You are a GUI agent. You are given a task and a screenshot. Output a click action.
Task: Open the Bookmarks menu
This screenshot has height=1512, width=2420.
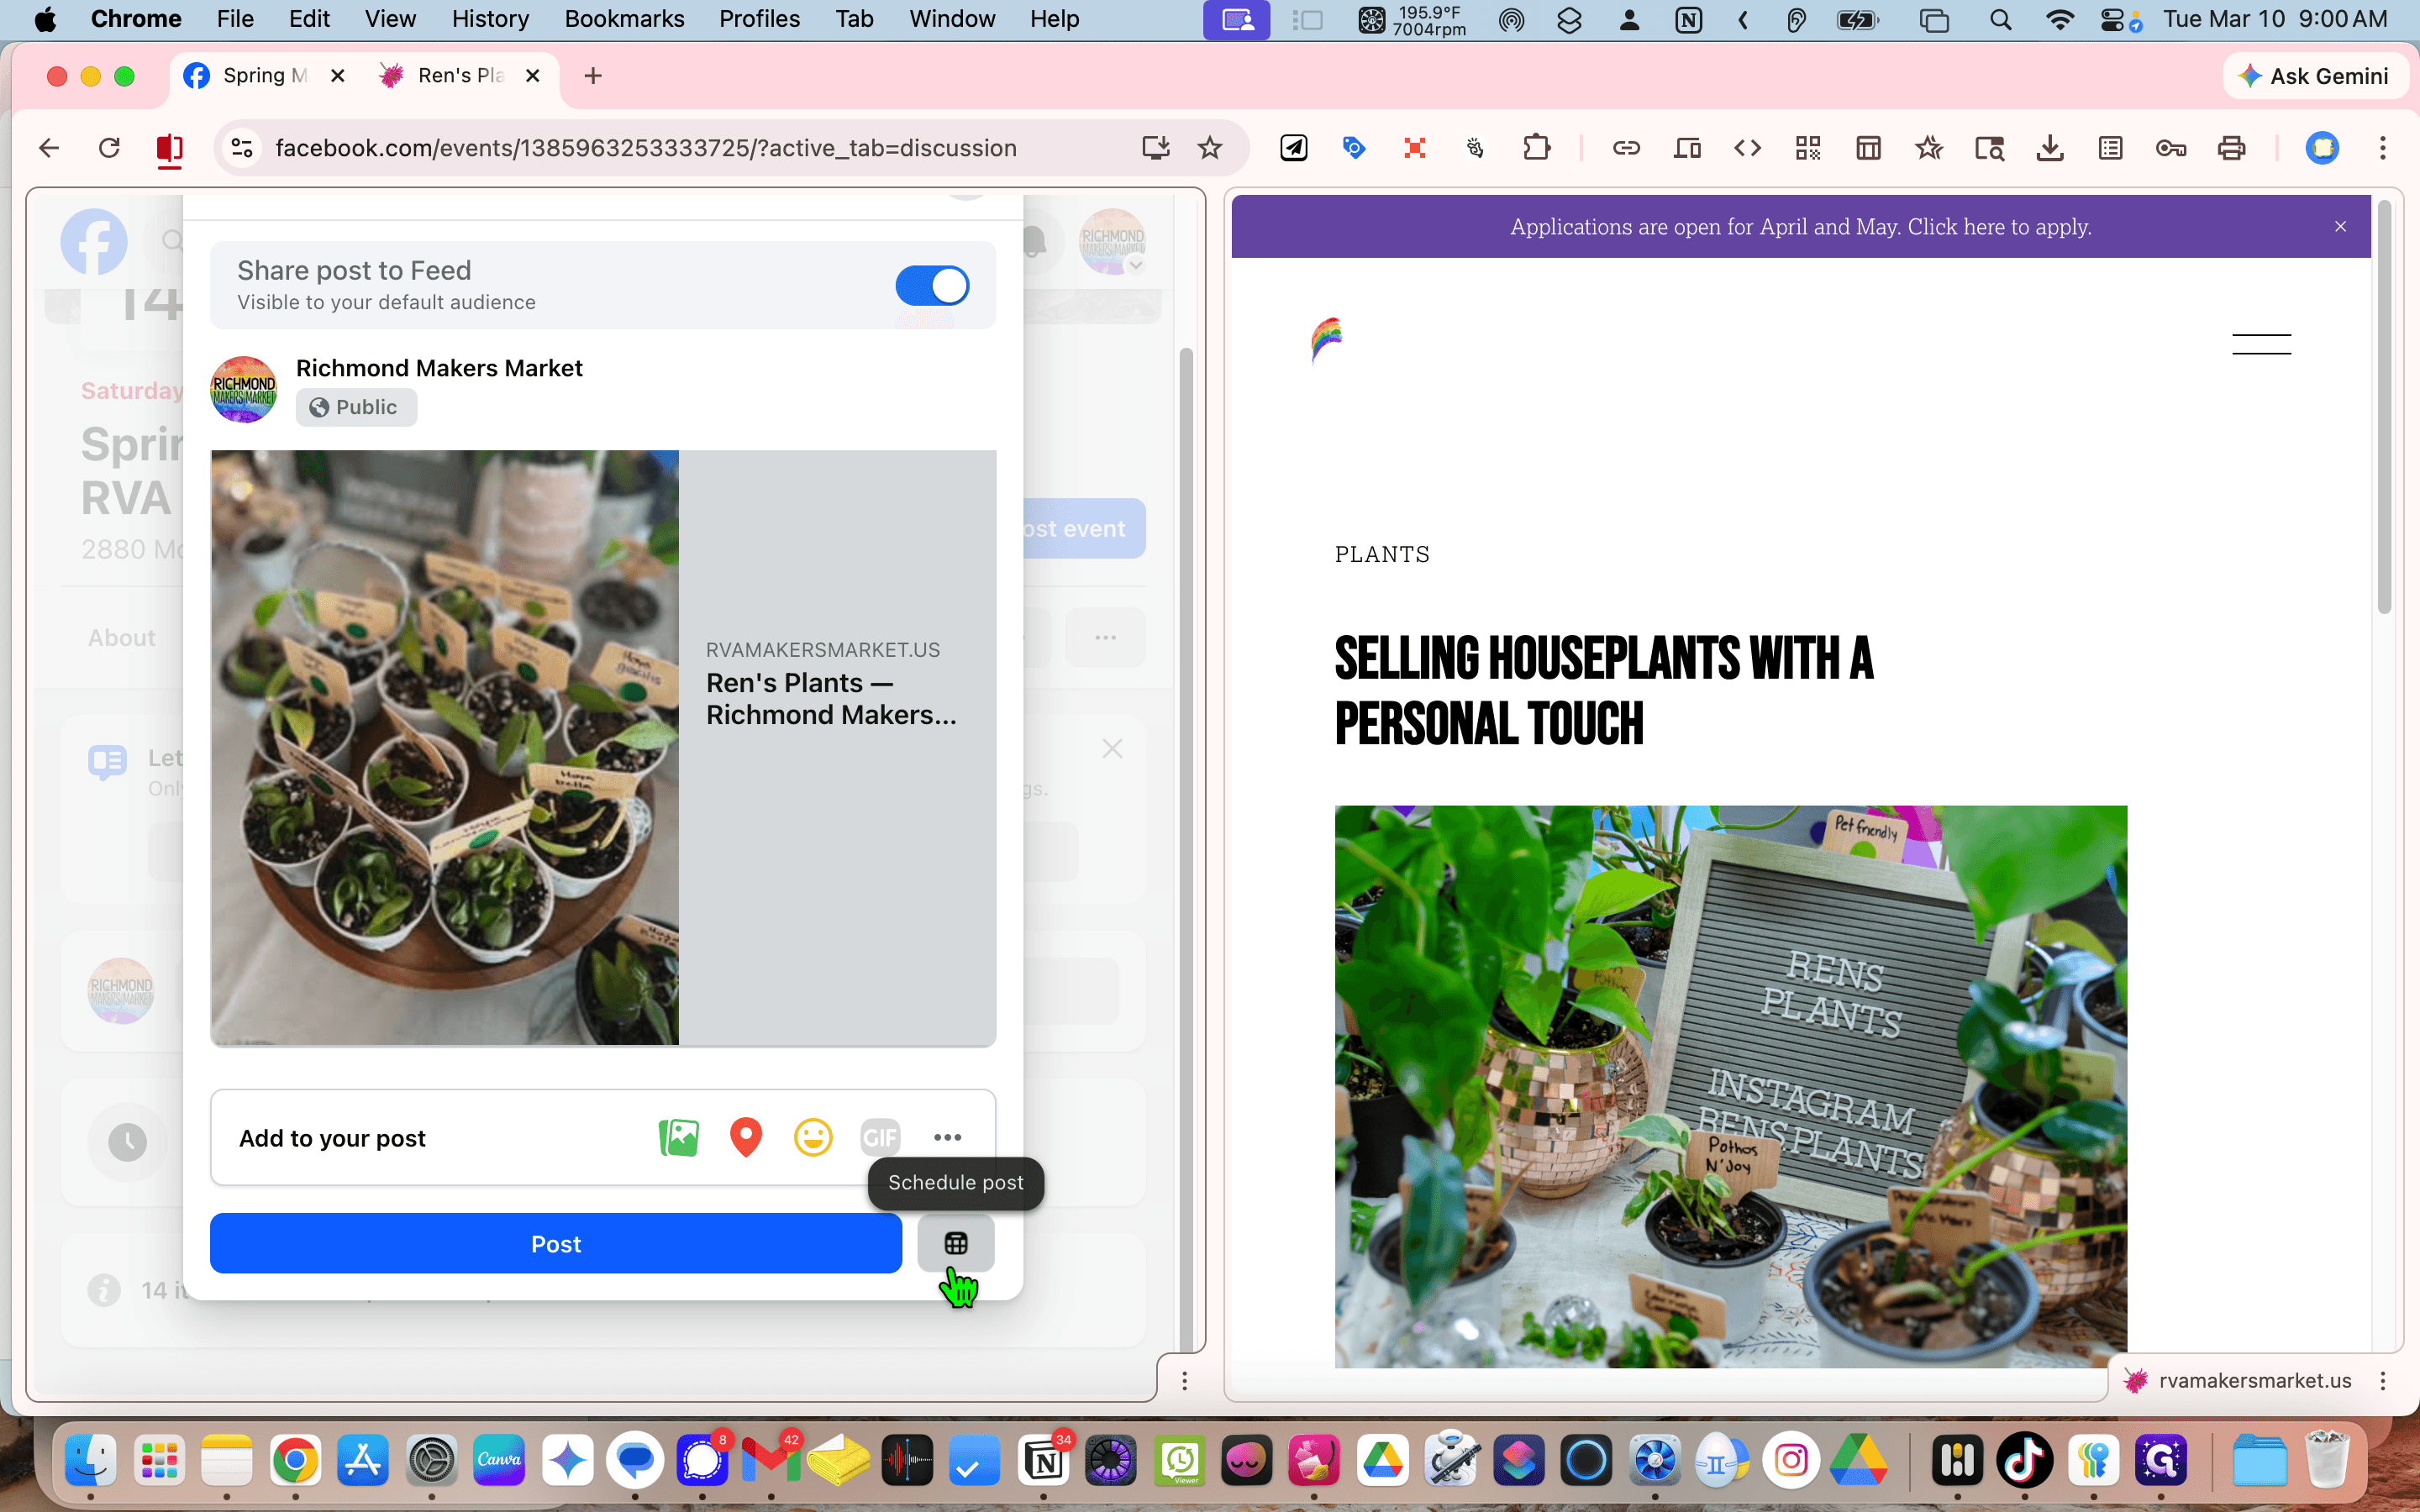(x=624, y=19)
